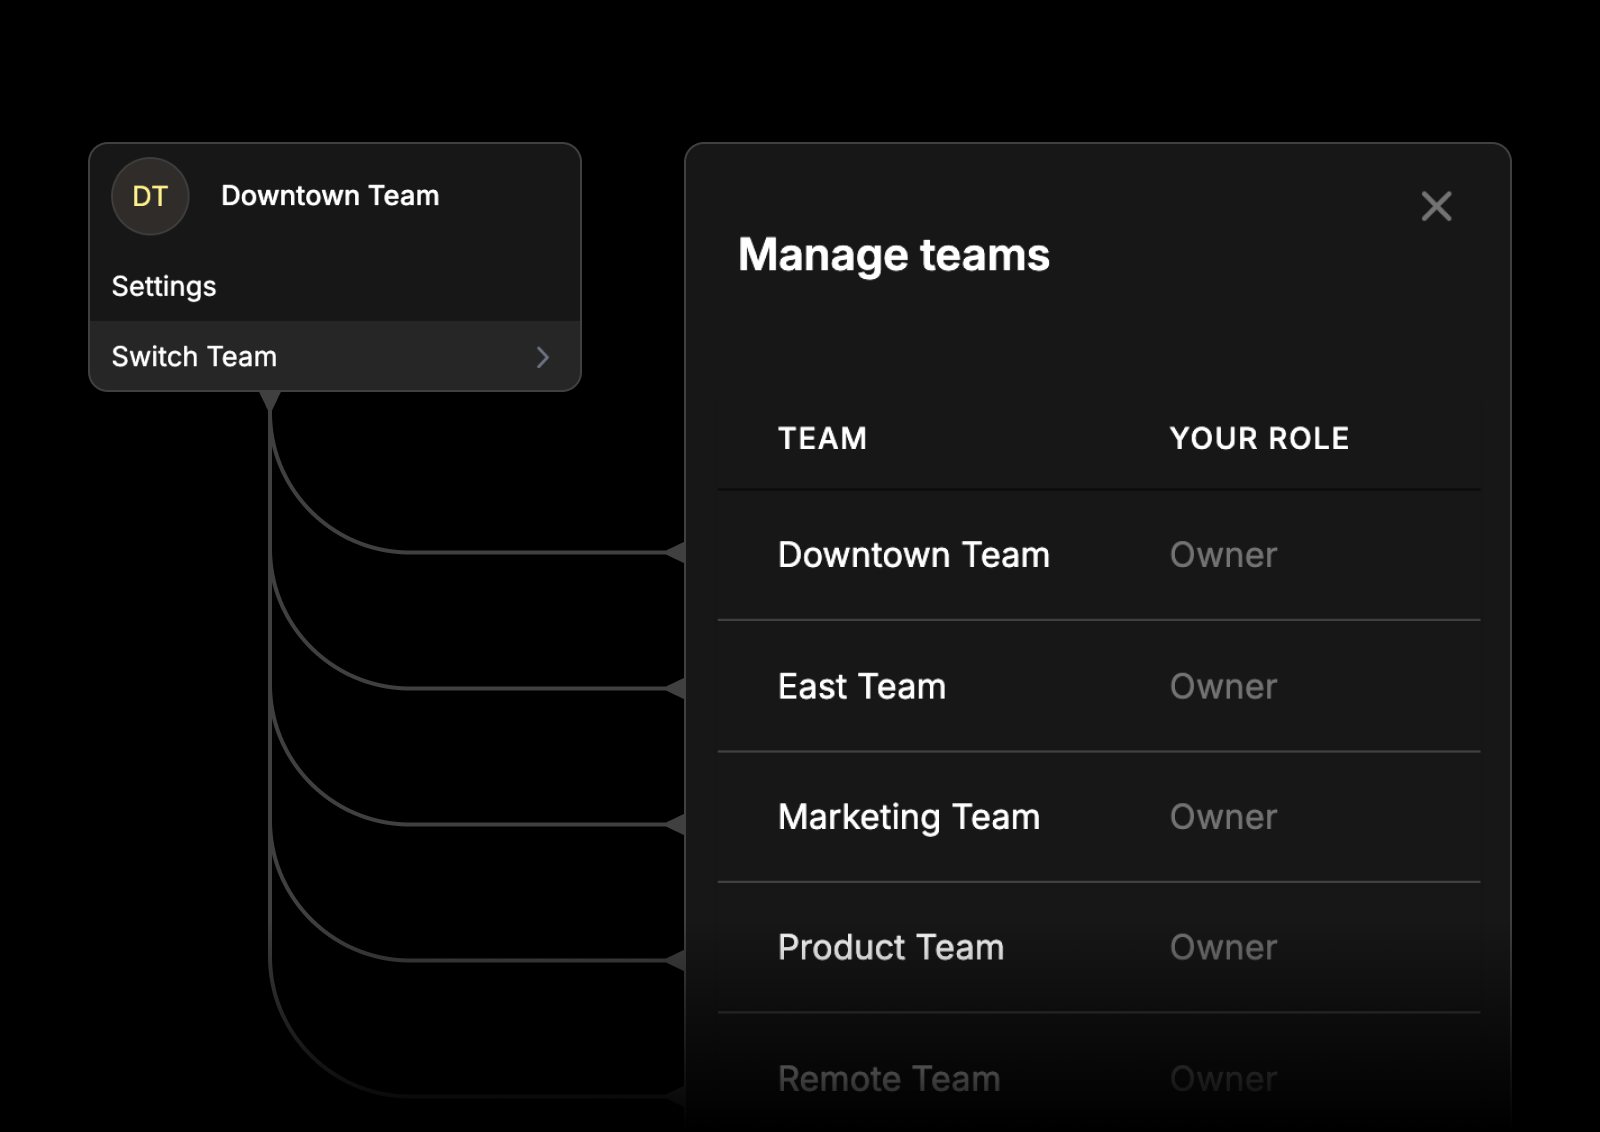Select Downtown Team row in the table
The width and height of the screenshot is (1600, 1132).
1099,555
